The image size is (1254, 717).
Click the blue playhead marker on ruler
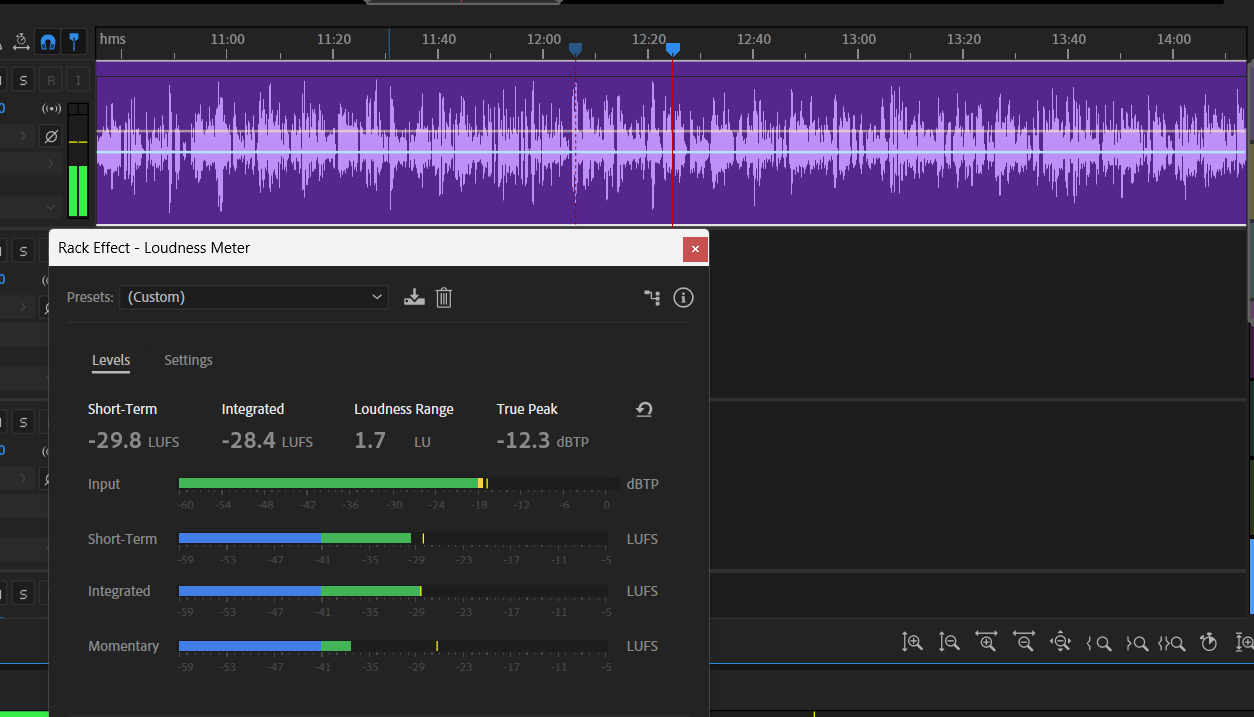pos(673,49)
